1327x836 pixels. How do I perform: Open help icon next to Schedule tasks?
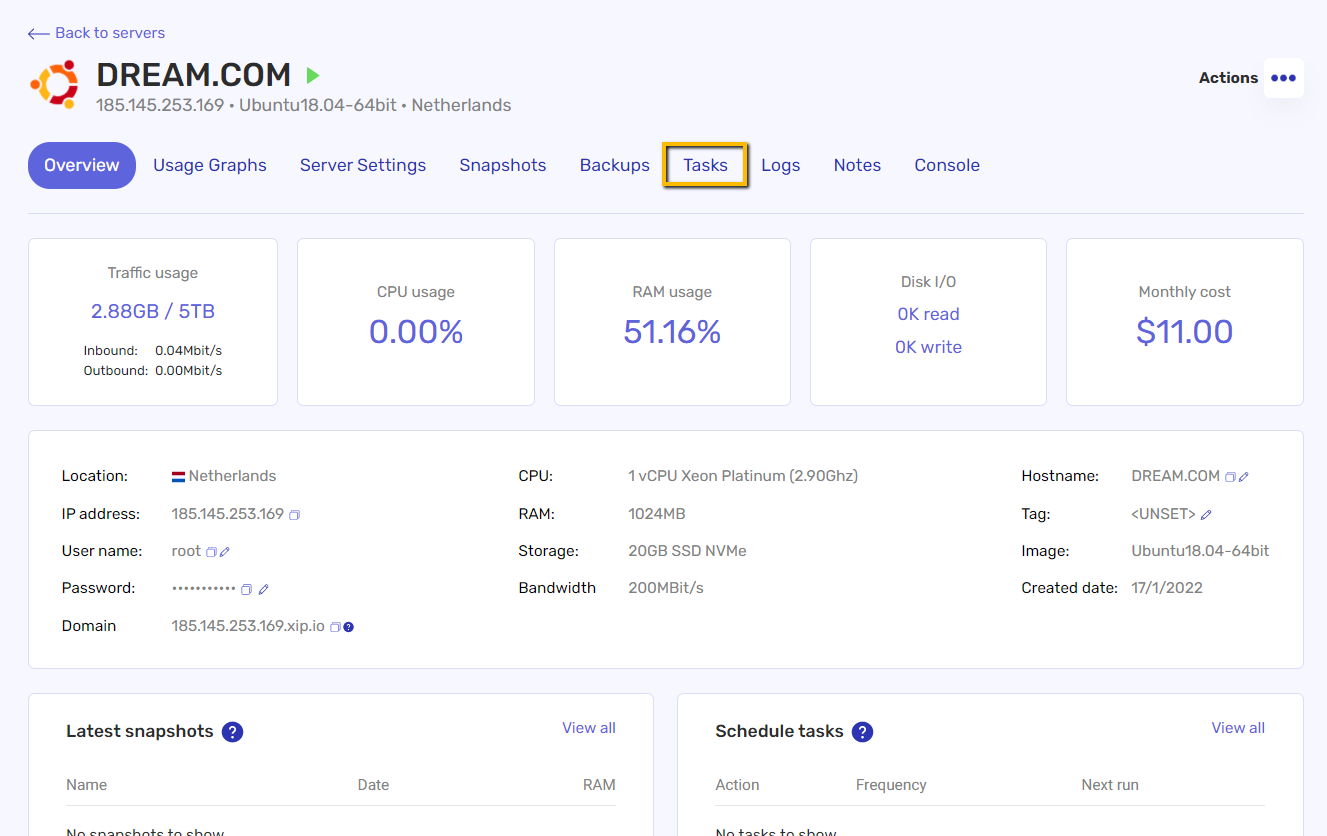tap(862, 732)
